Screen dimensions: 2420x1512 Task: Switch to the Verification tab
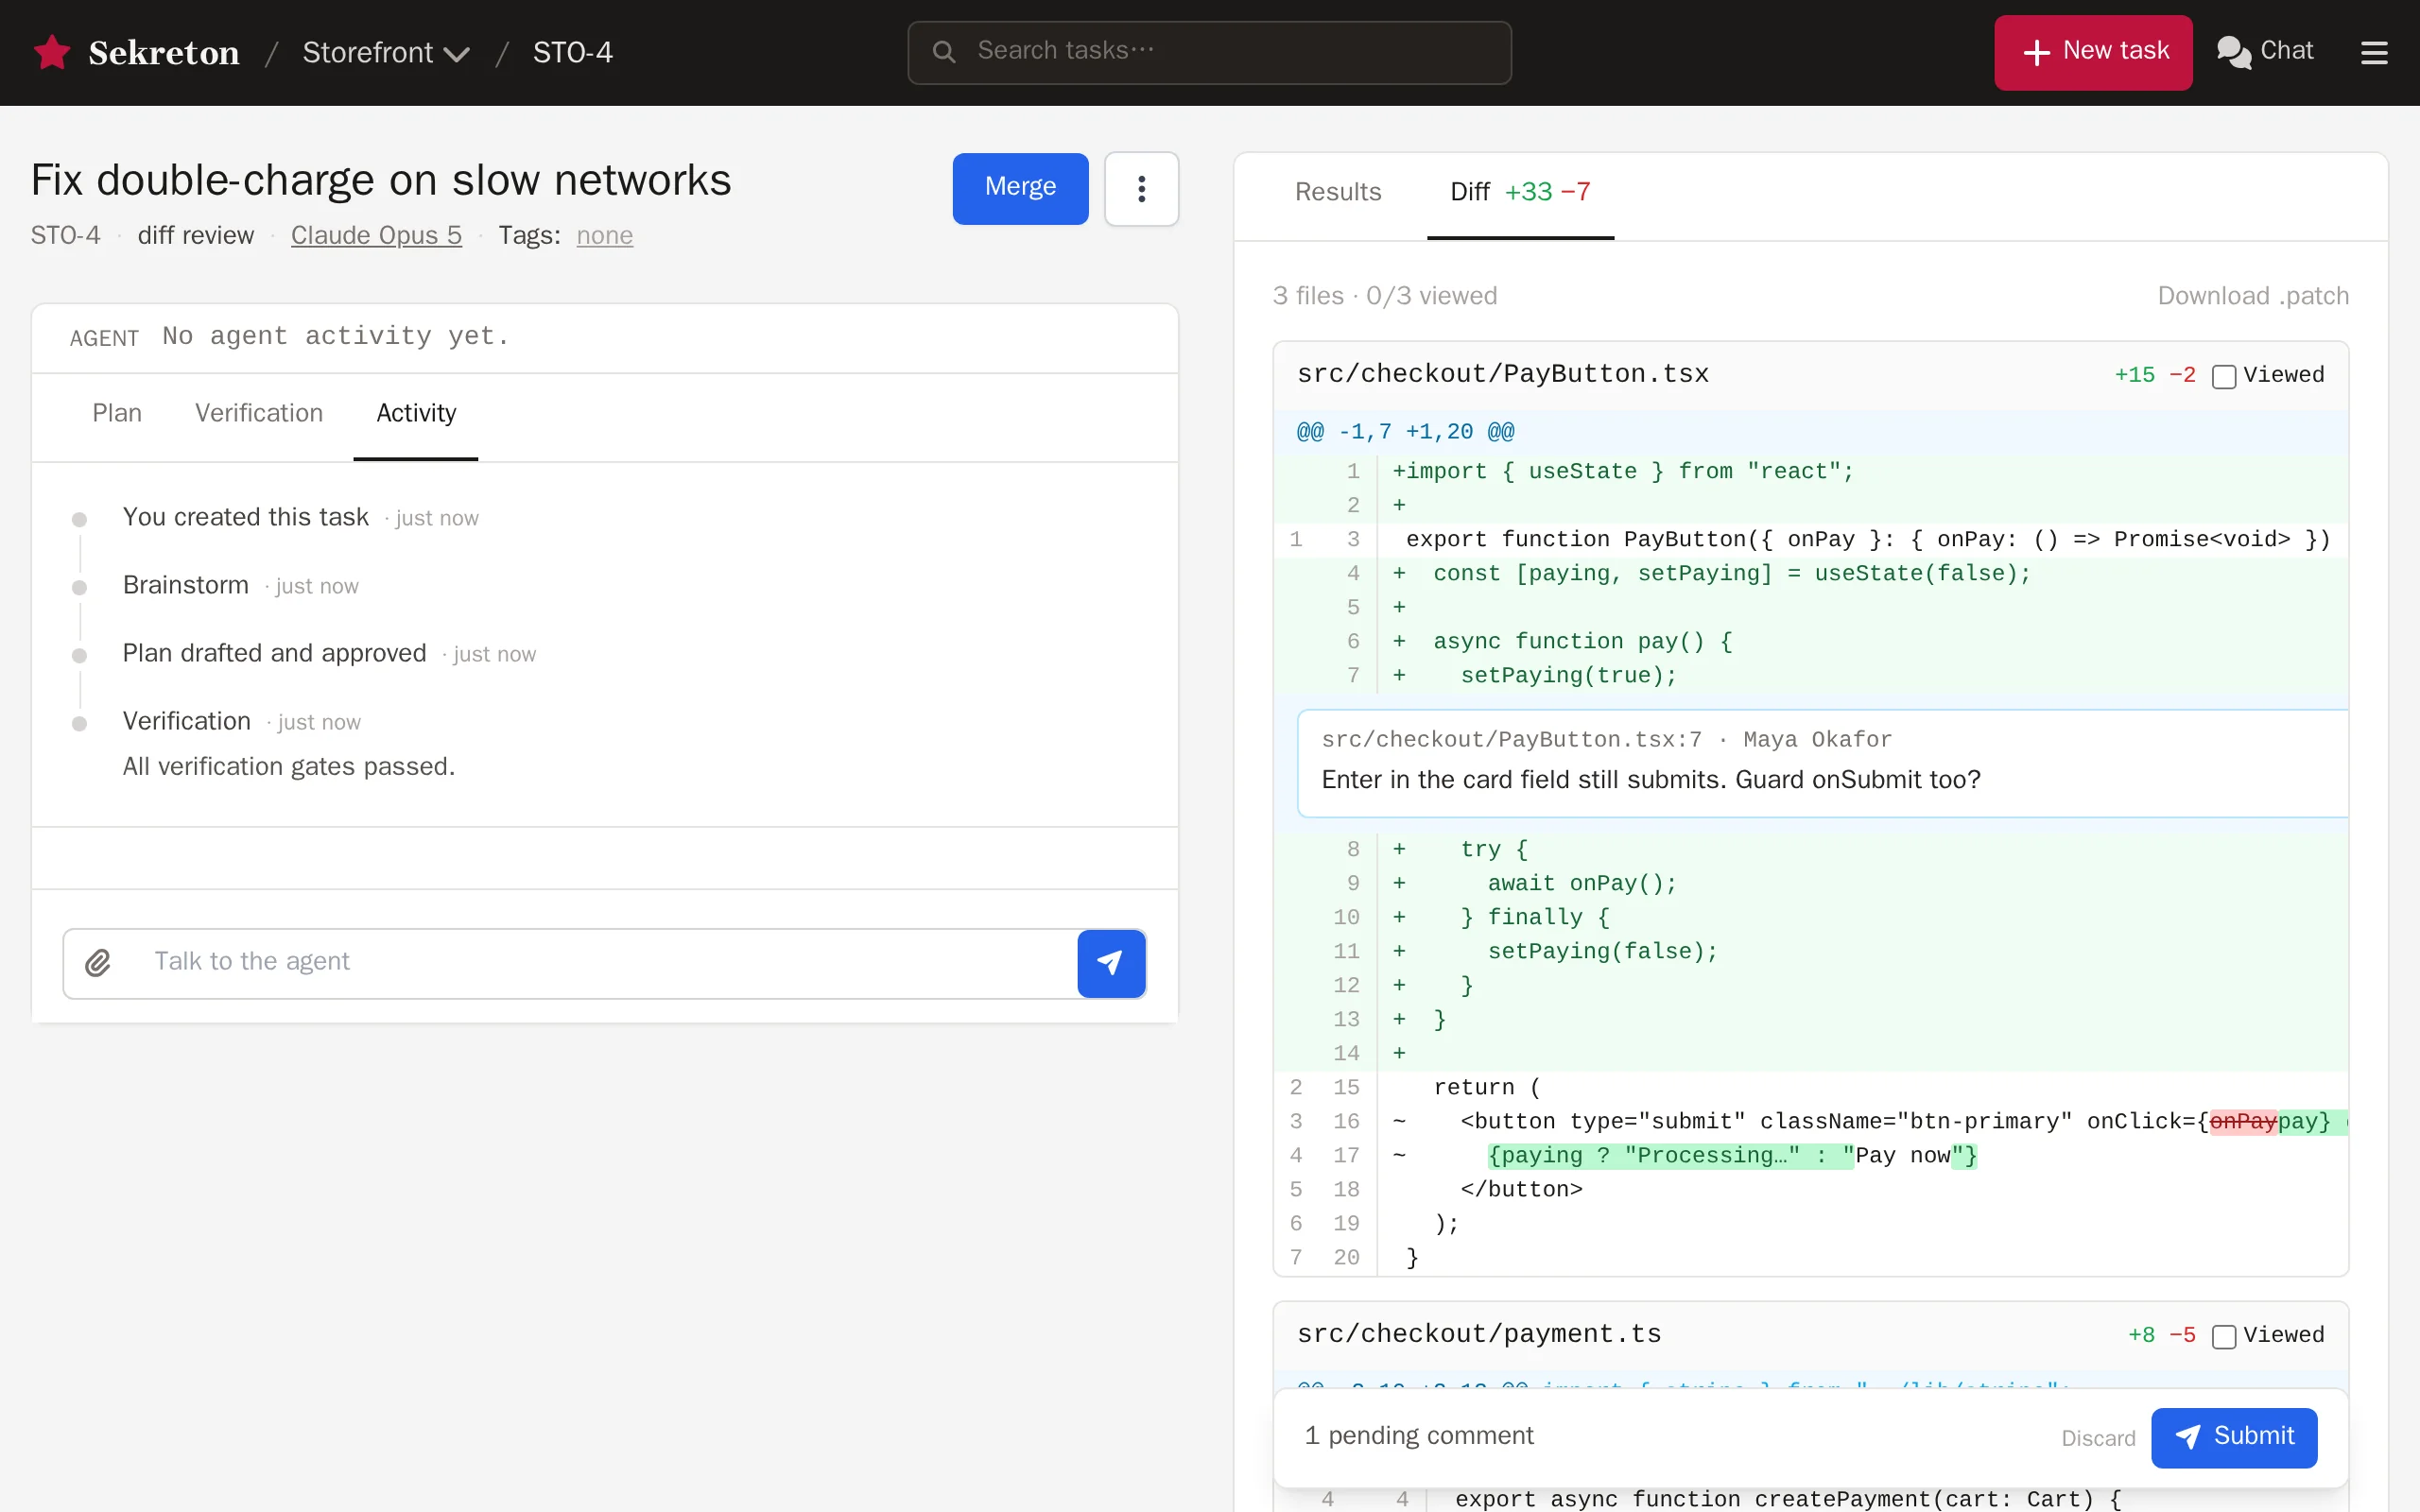pyautogui.click(x=259, y=413)
